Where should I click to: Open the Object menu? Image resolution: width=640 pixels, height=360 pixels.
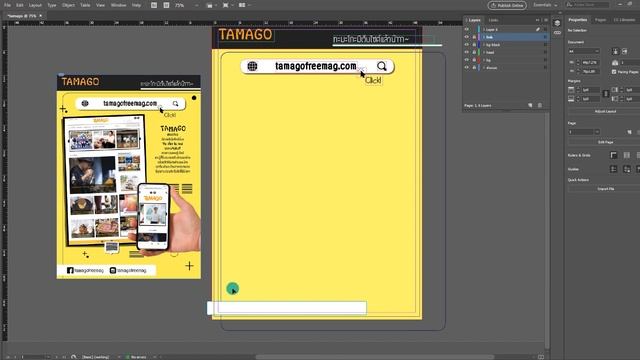[68, 5]
